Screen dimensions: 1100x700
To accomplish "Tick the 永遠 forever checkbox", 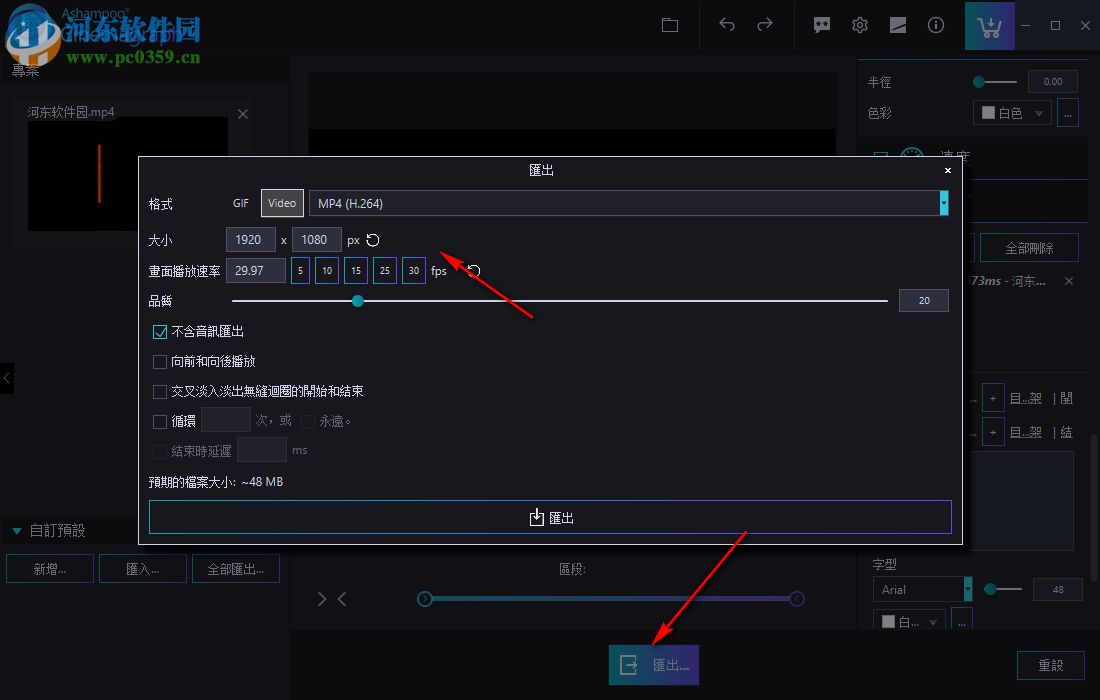I will (x=307, y=422).
